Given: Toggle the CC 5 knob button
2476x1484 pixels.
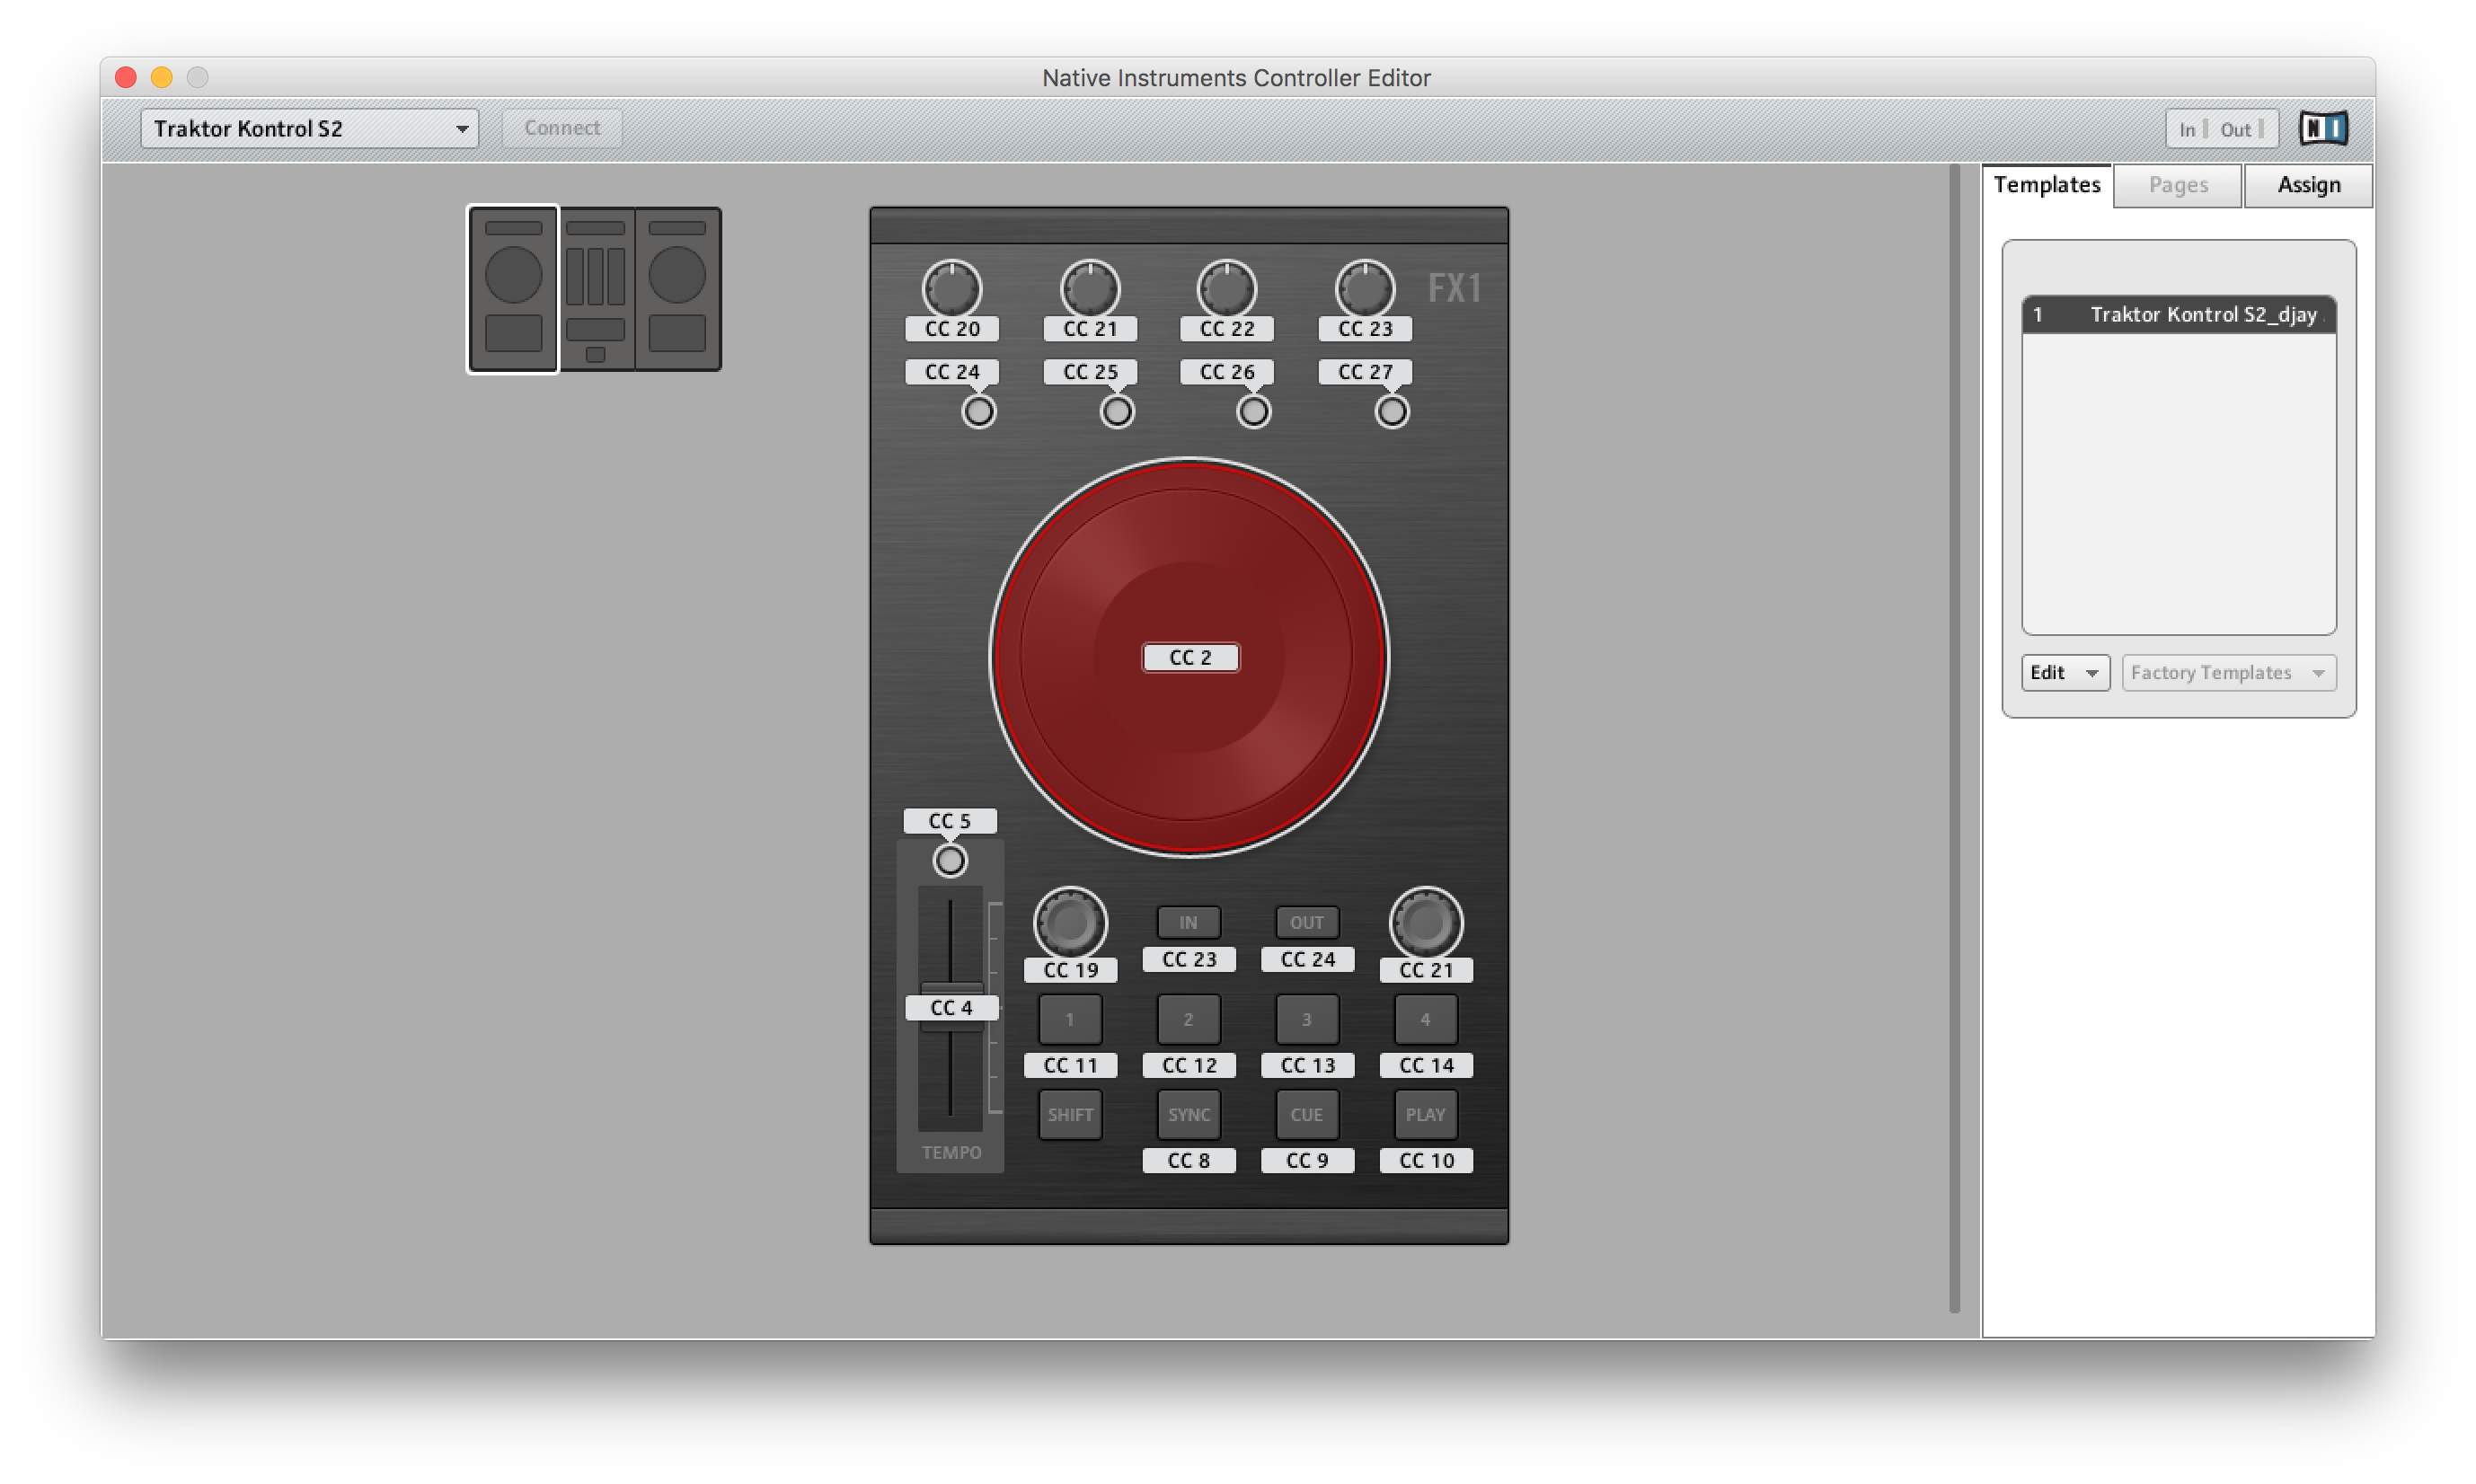Looking at the screenshot, I should (949, 861).
